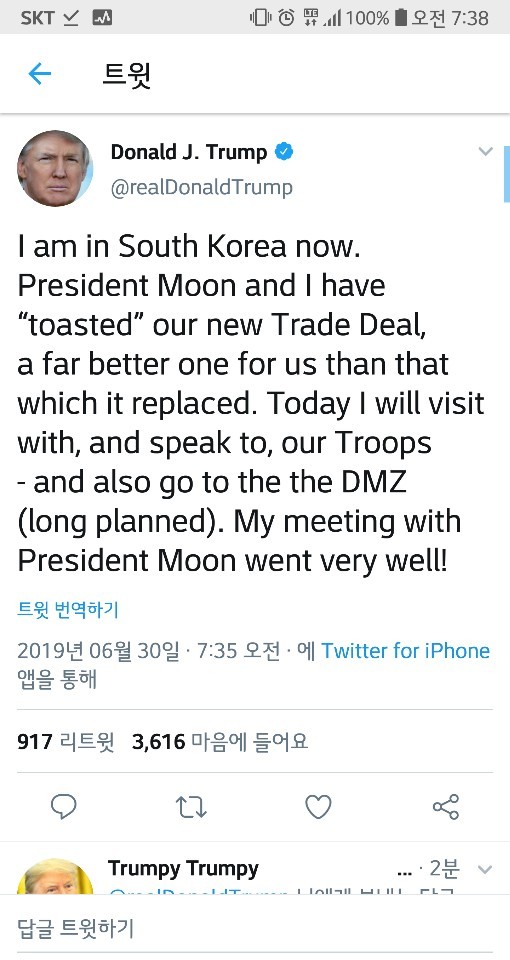The image size is (510, 960).
Task: Open Trumpy Trumpy profile picture
Action: point(55,877)
